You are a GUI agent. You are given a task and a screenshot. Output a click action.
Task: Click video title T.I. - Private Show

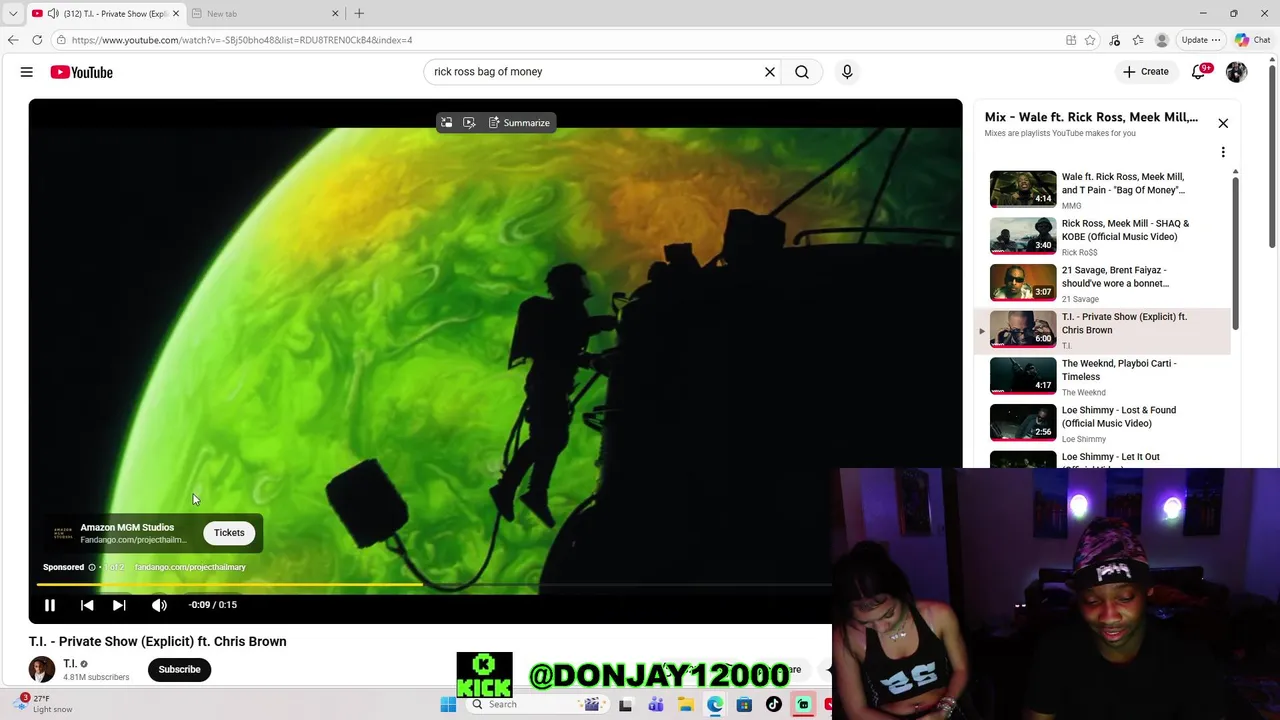tap(158, 642)
